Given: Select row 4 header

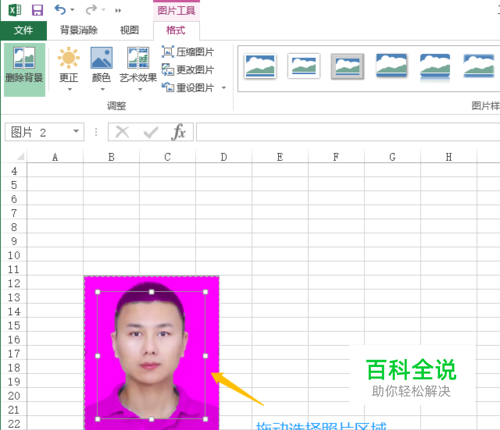Looking at the screenshot, I should click(x=14, y=171).
